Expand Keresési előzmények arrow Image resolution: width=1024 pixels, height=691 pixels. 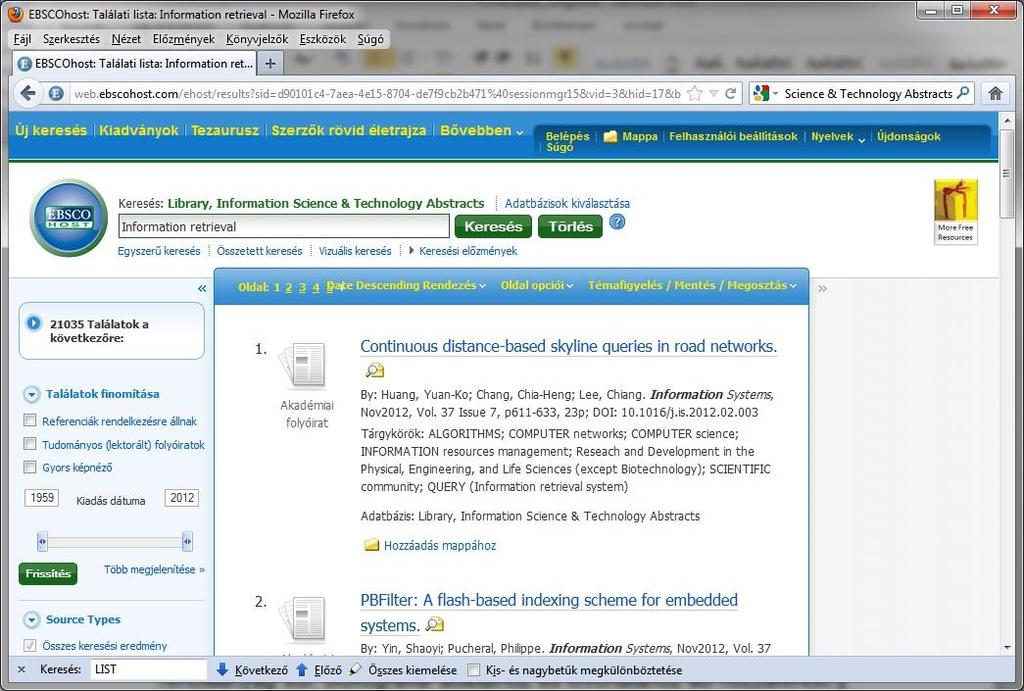coord(411,250)
